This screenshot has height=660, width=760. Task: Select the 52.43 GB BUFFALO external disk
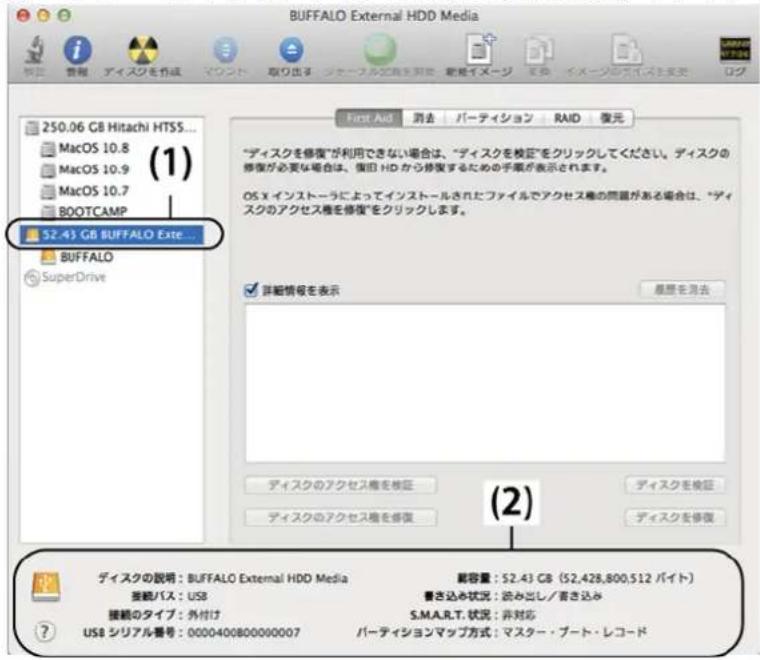[x=111, y=235]
